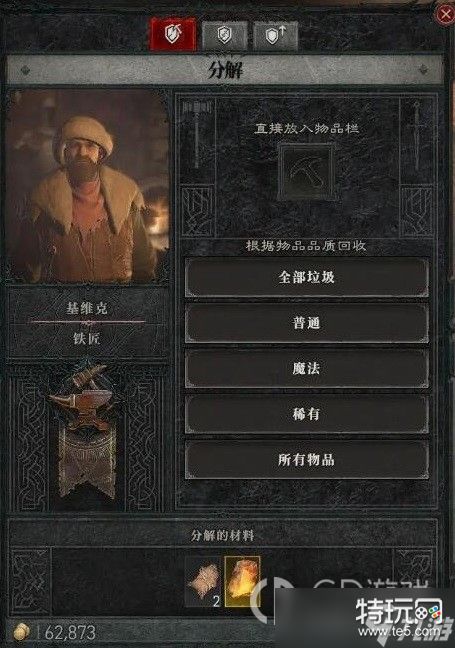Screen dimensions: 455x648
Task: Click the mace icon left of salvage slot
Action: tap(198, 134)
